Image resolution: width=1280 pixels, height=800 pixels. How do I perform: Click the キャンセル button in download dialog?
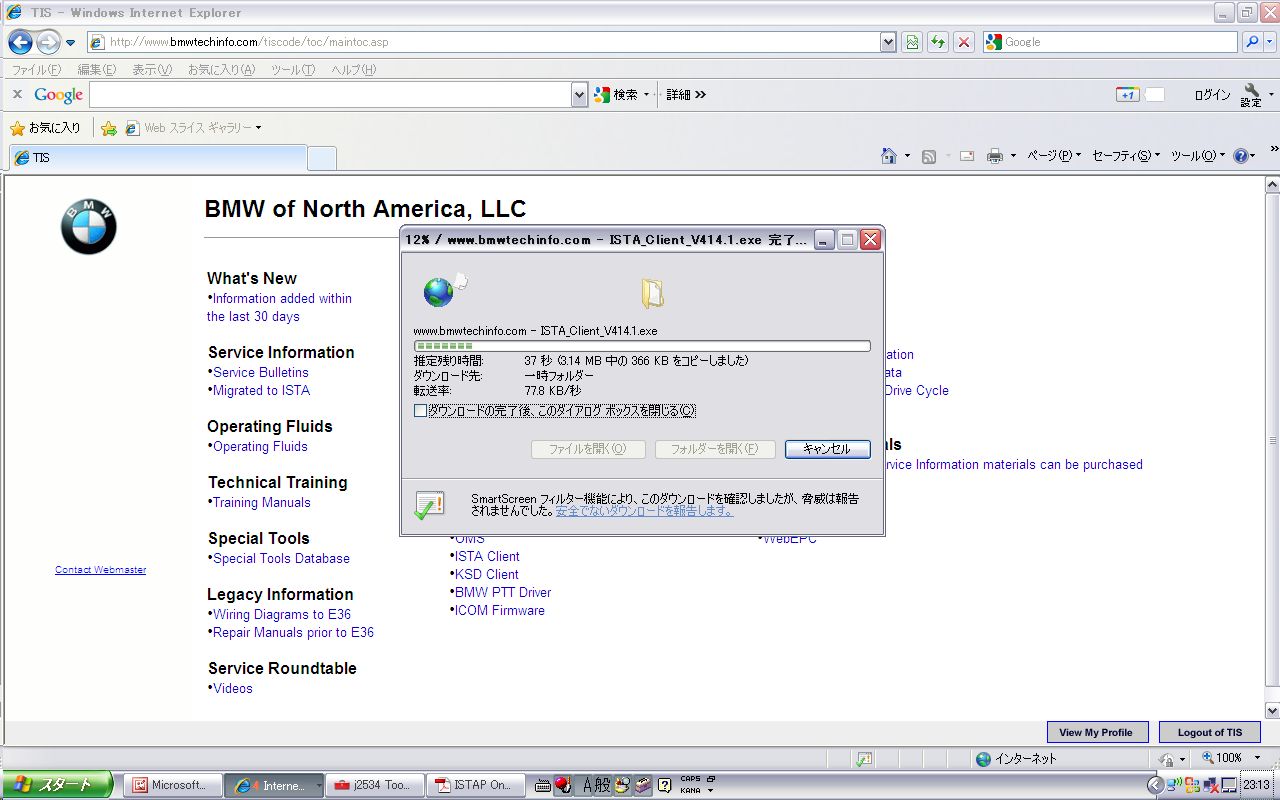coord(827,450)
